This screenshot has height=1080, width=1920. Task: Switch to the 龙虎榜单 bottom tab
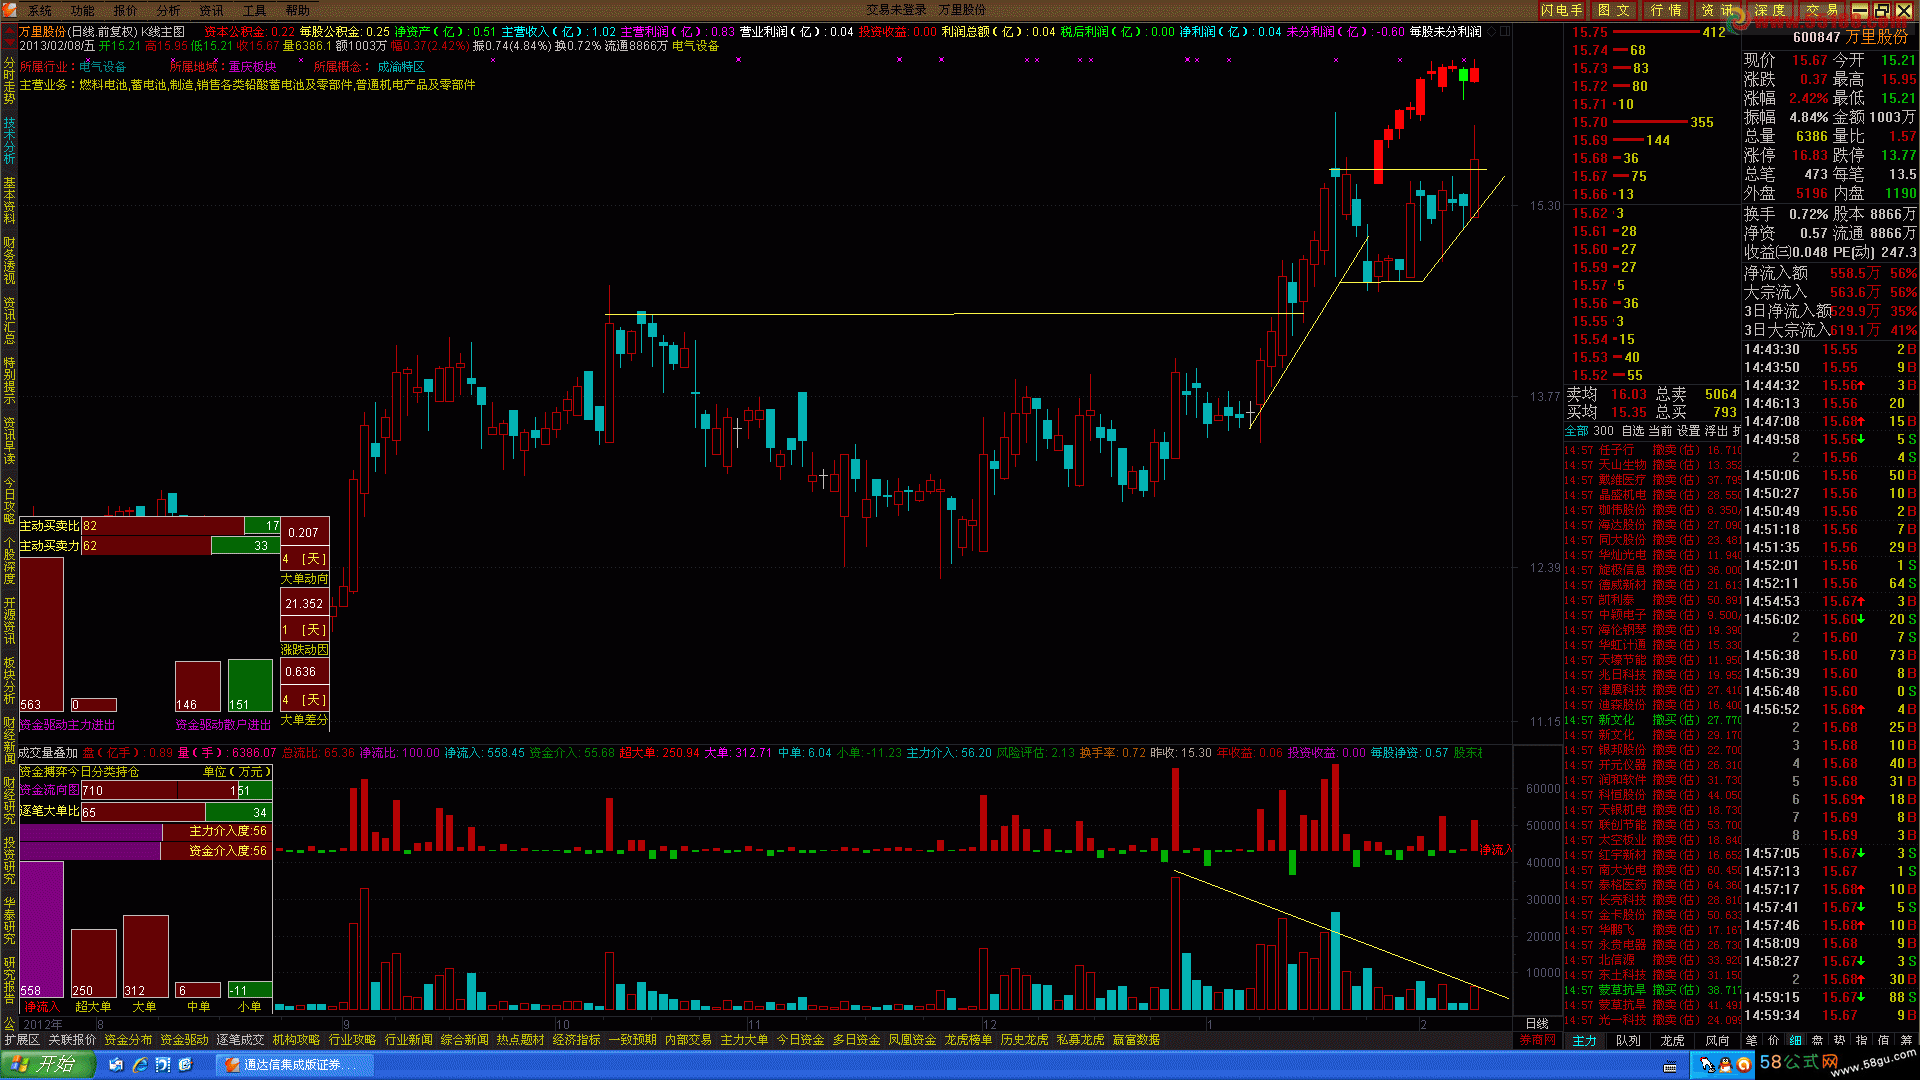point(968,1040)
